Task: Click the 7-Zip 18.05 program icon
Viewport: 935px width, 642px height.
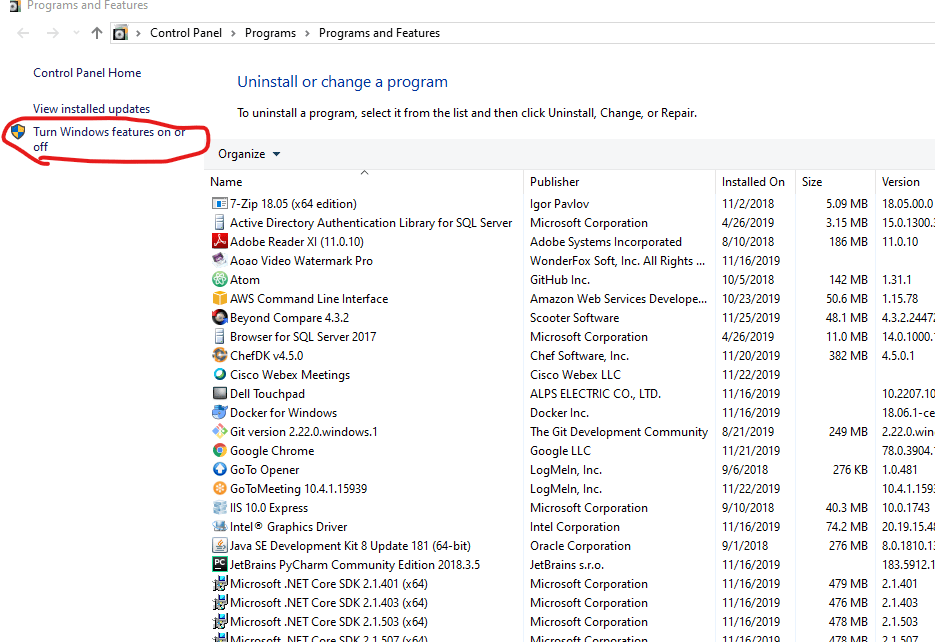Action: (219, 204)
